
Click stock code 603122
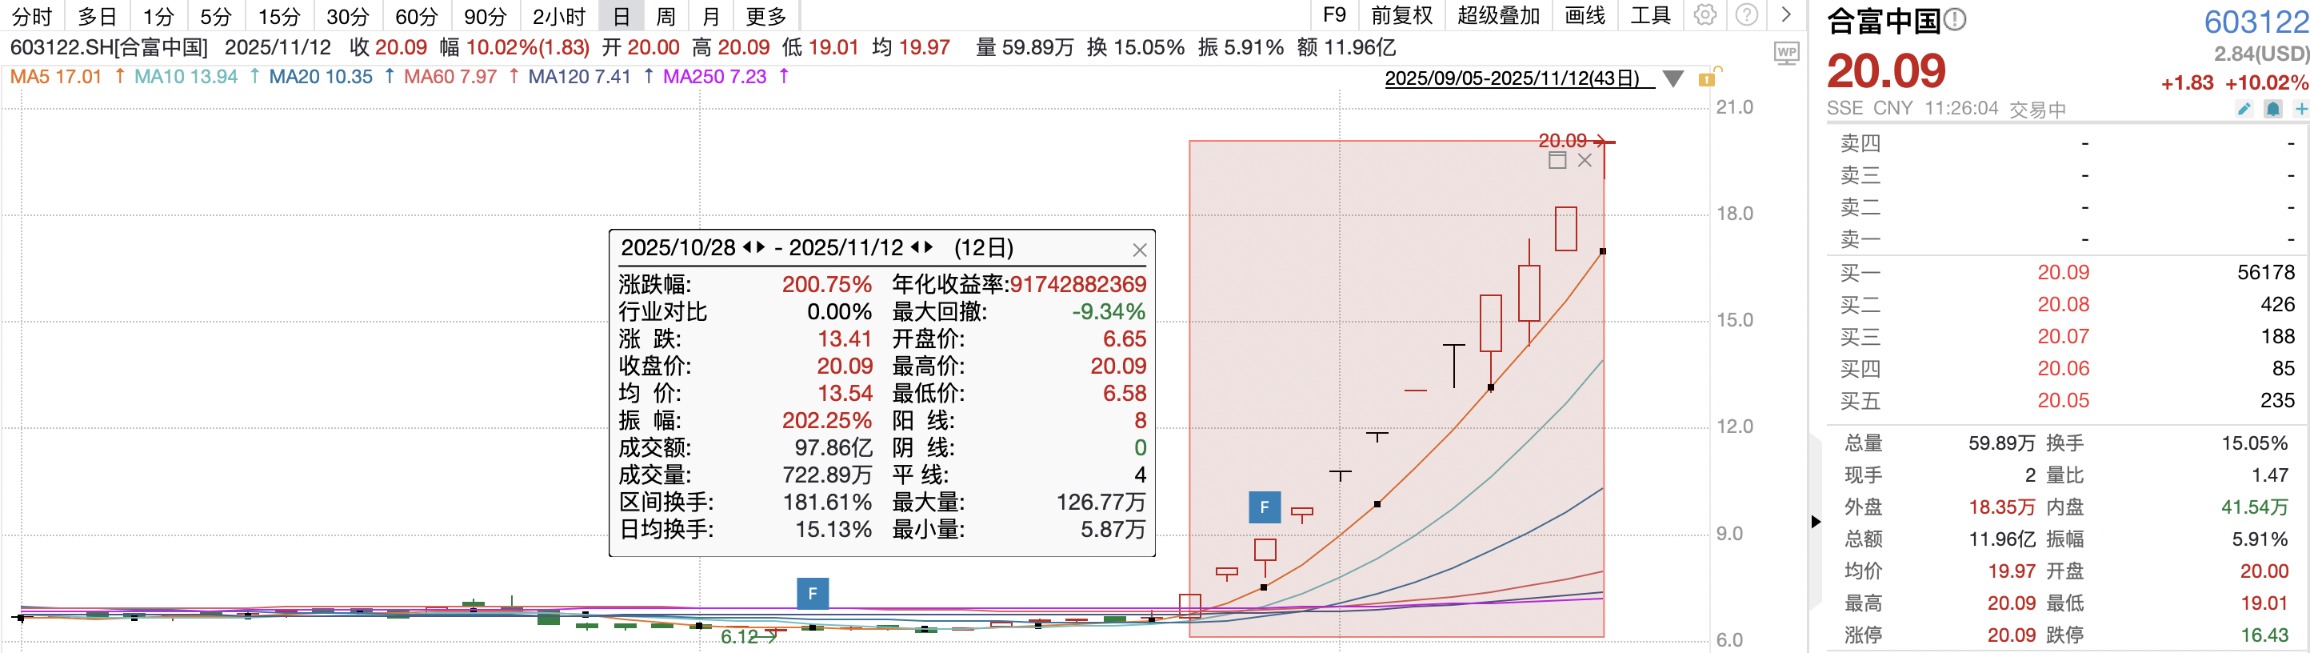point(2256,21)
